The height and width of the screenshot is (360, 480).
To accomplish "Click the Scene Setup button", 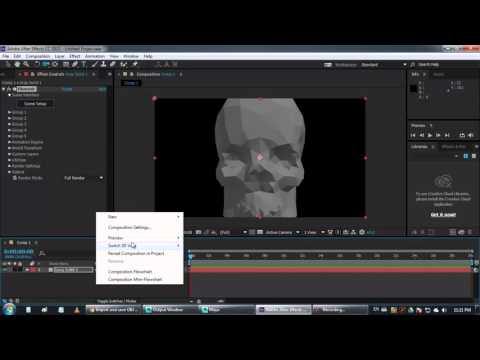I will [x=35, y=104].
